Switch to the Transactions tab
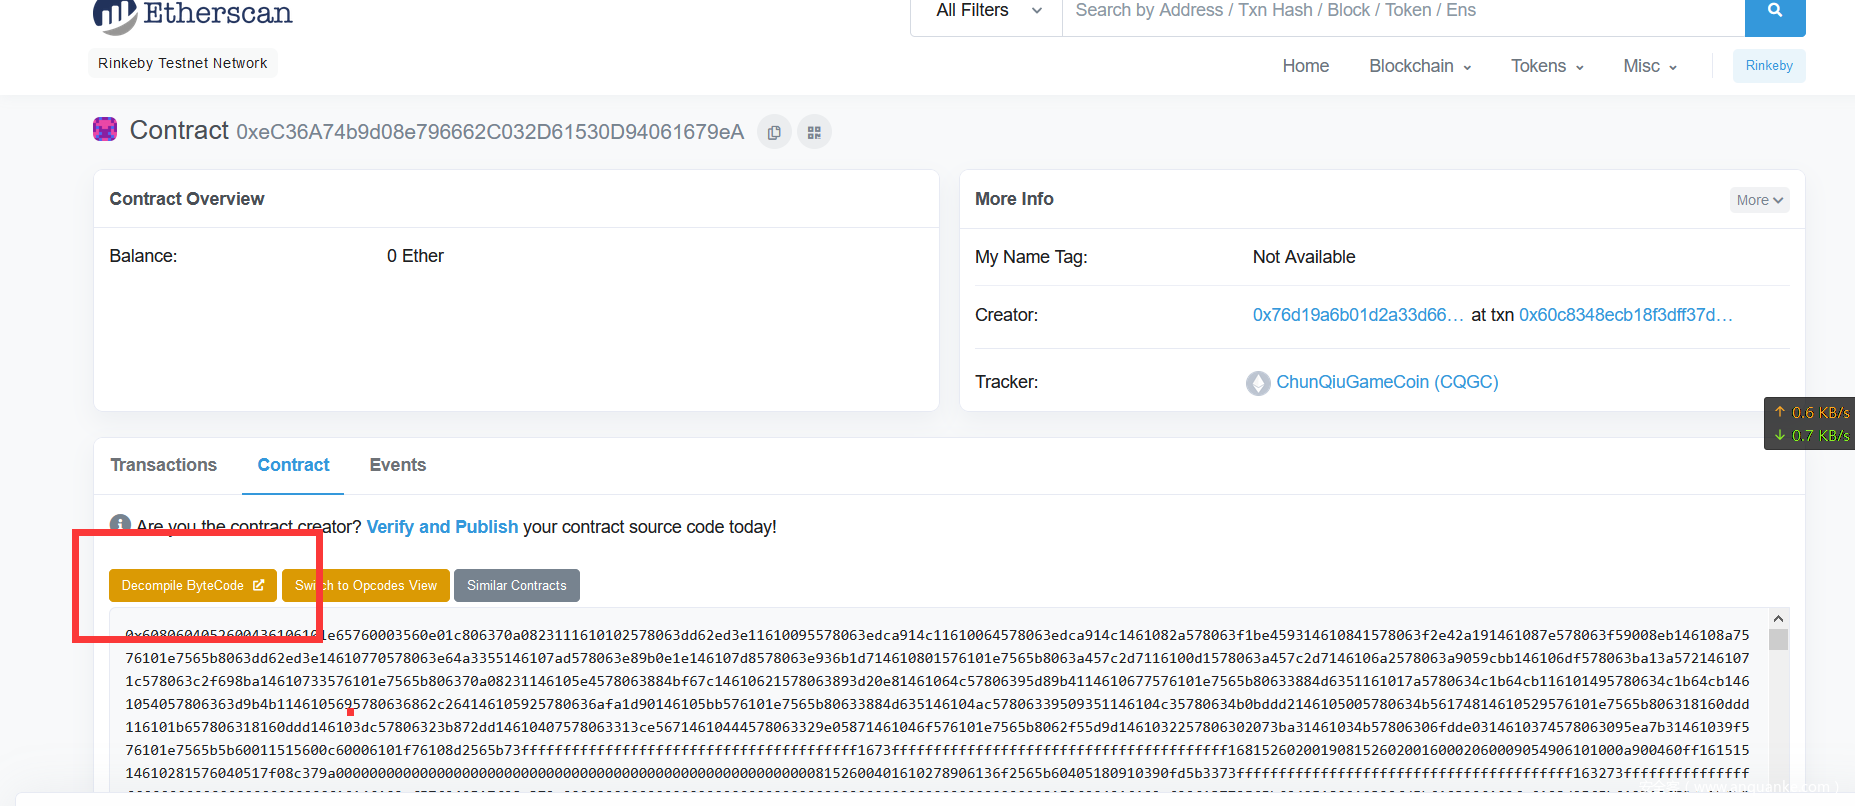 [x=164, y=465]
